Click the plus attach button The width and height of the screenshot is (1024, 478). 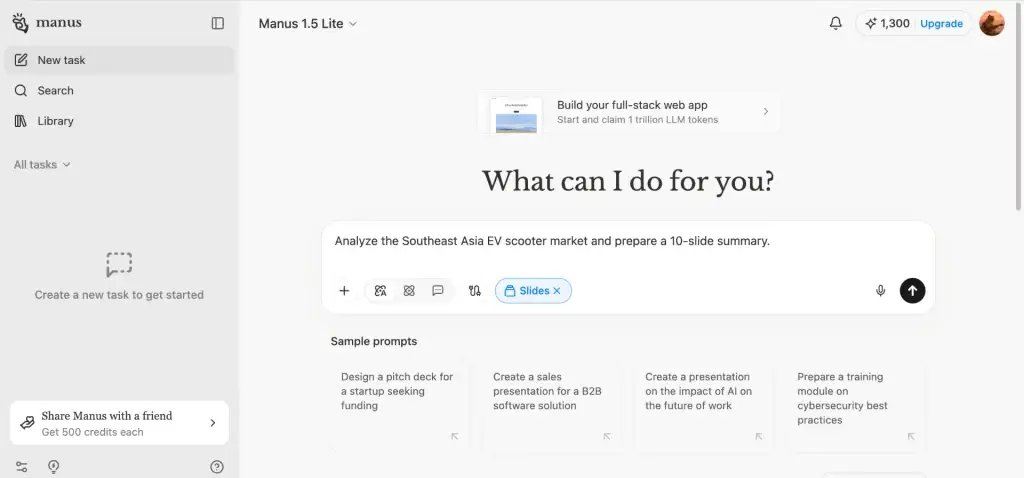[344, 291]
